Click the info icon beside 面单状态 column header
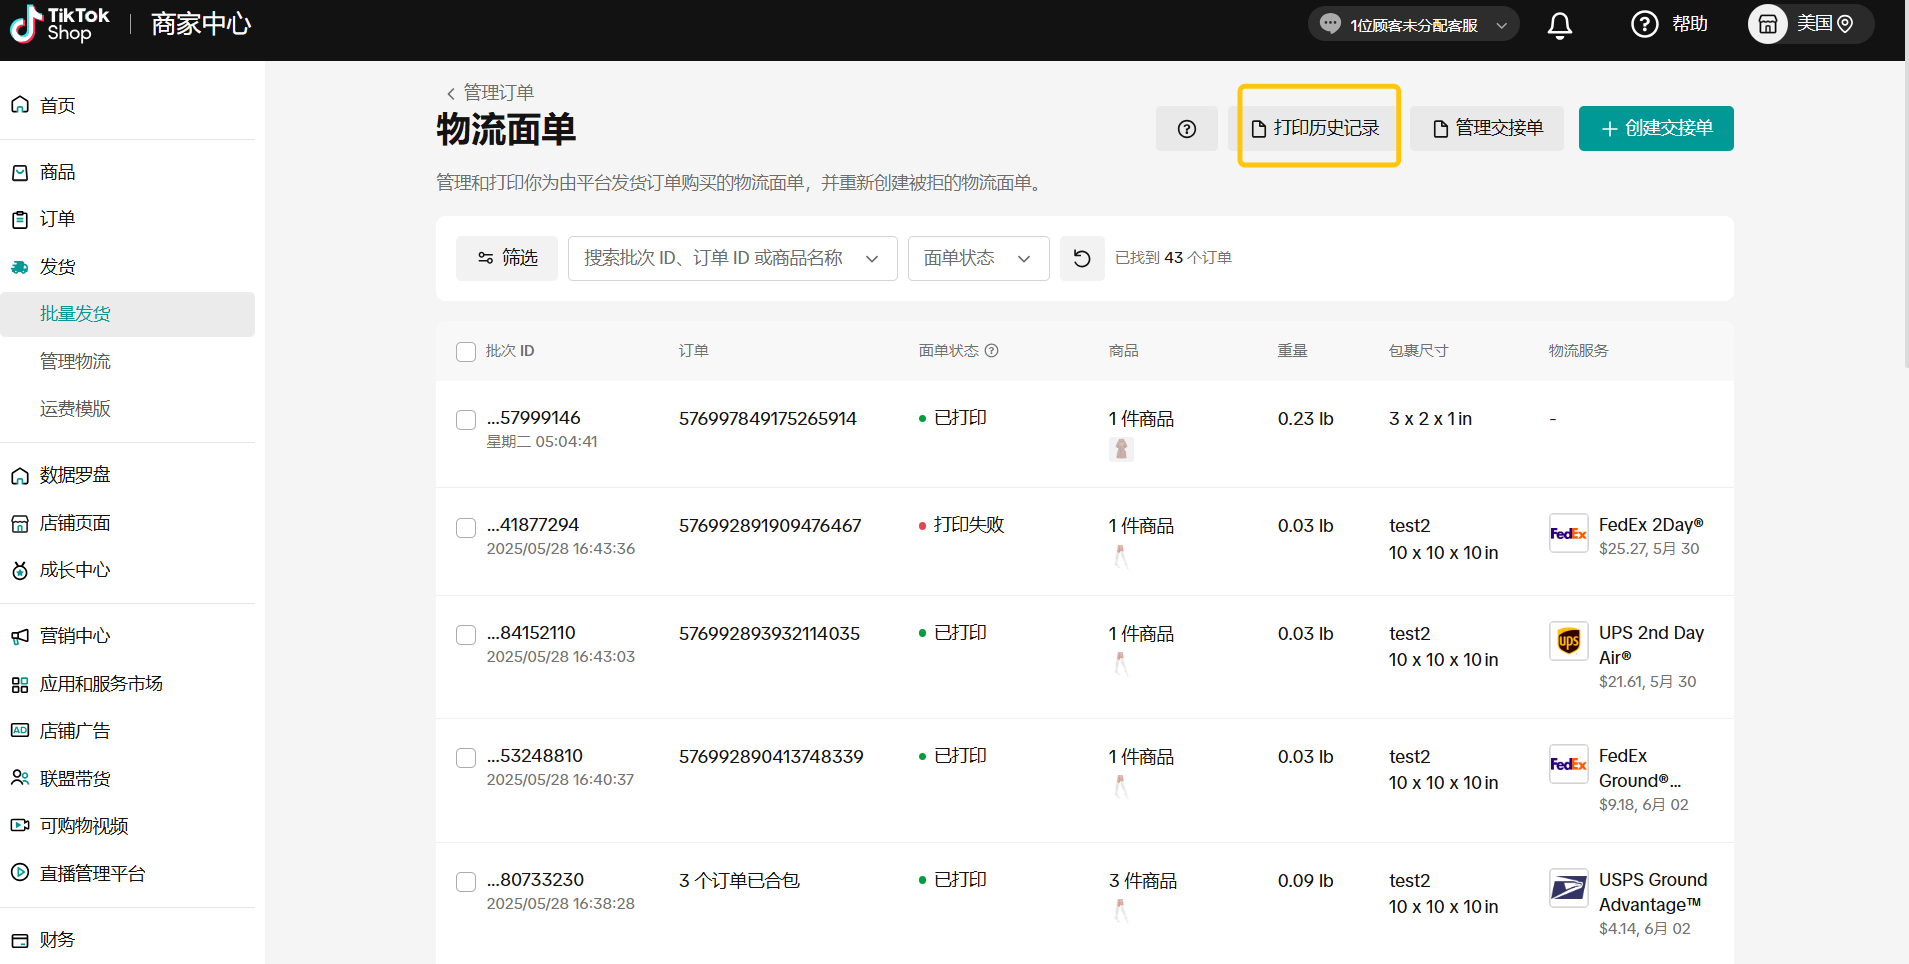1909x964 pixels. click(x=991, y=351)
